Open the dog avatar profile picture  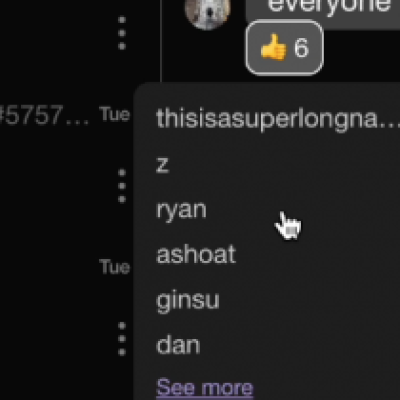[x=208, y=13]
